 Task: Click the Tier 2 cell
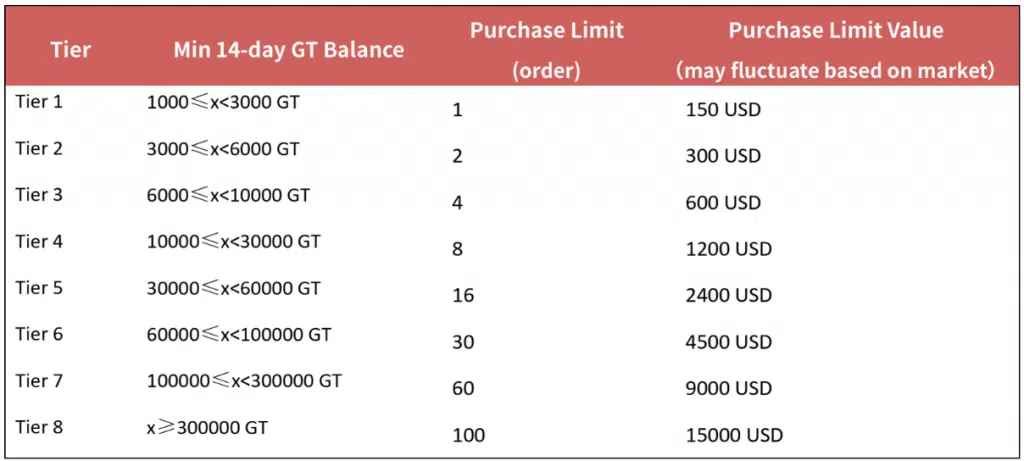coord(39,148)
